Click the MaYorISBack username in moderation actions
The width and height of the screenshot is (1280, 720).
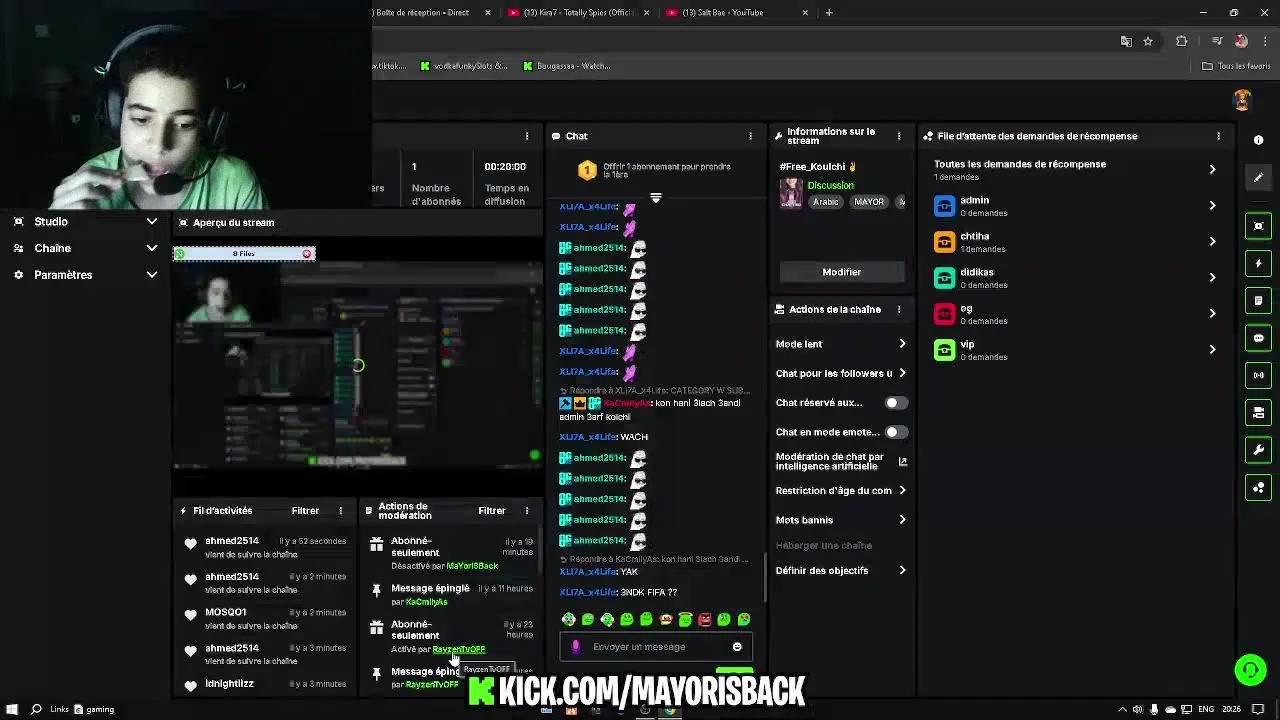tap(472, 566)
